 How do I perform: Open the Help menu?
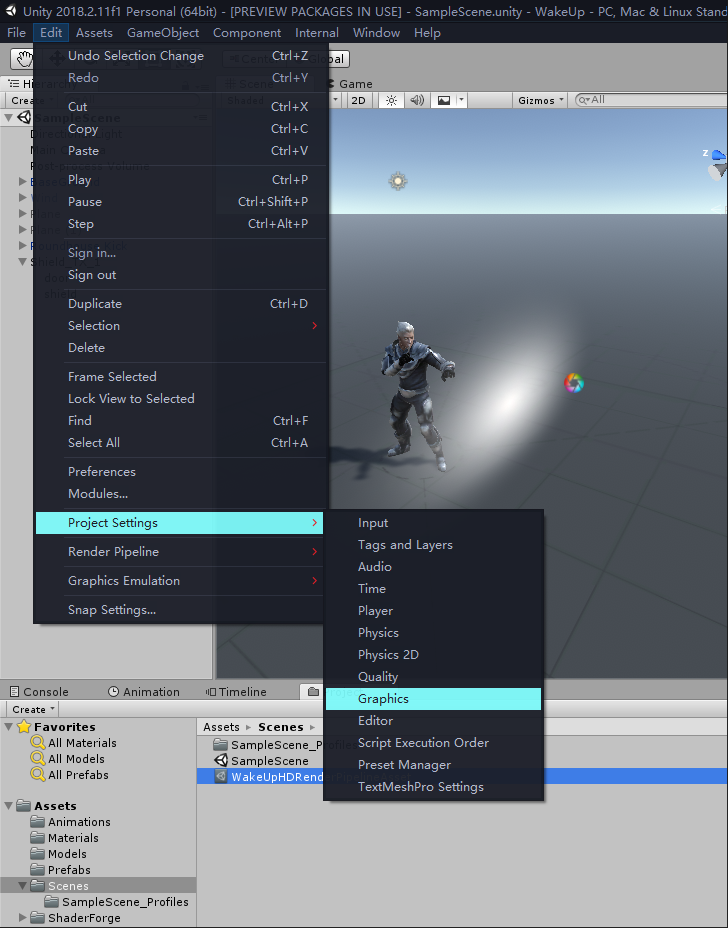[427, 33]
